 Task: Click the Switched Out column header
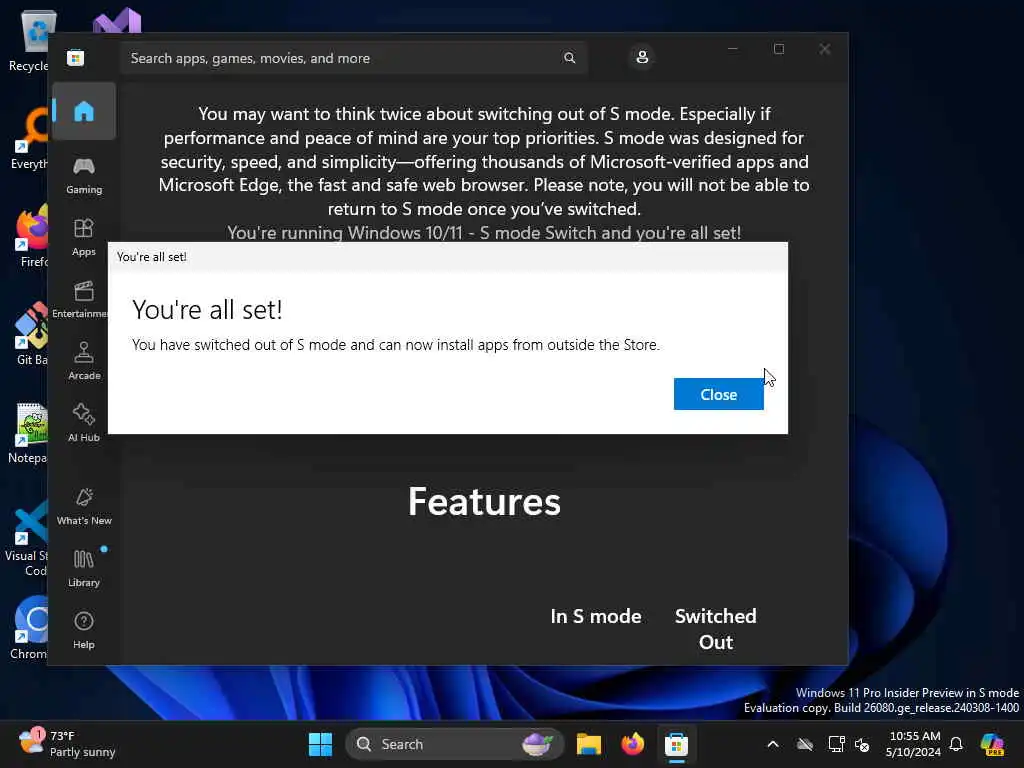click(x=716, y=629)
